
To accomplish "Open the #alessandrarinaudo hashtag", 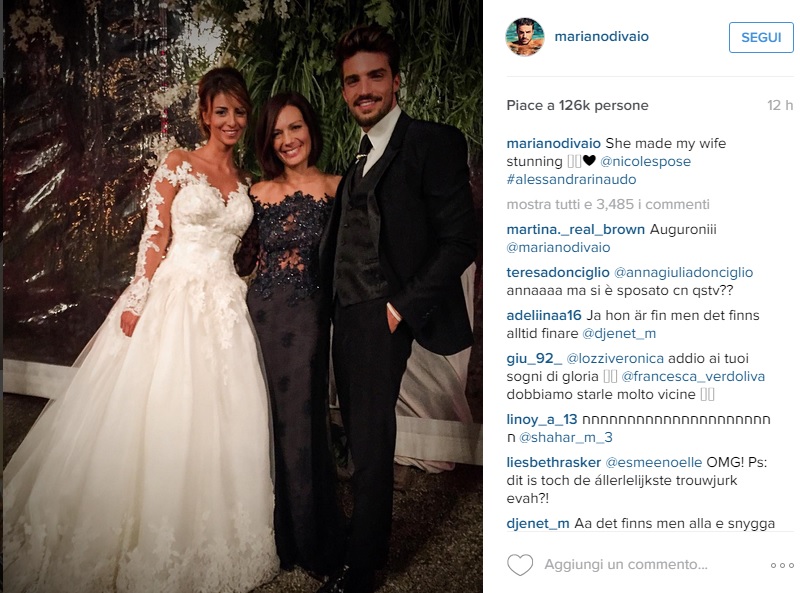I will [x=571, y=180].
